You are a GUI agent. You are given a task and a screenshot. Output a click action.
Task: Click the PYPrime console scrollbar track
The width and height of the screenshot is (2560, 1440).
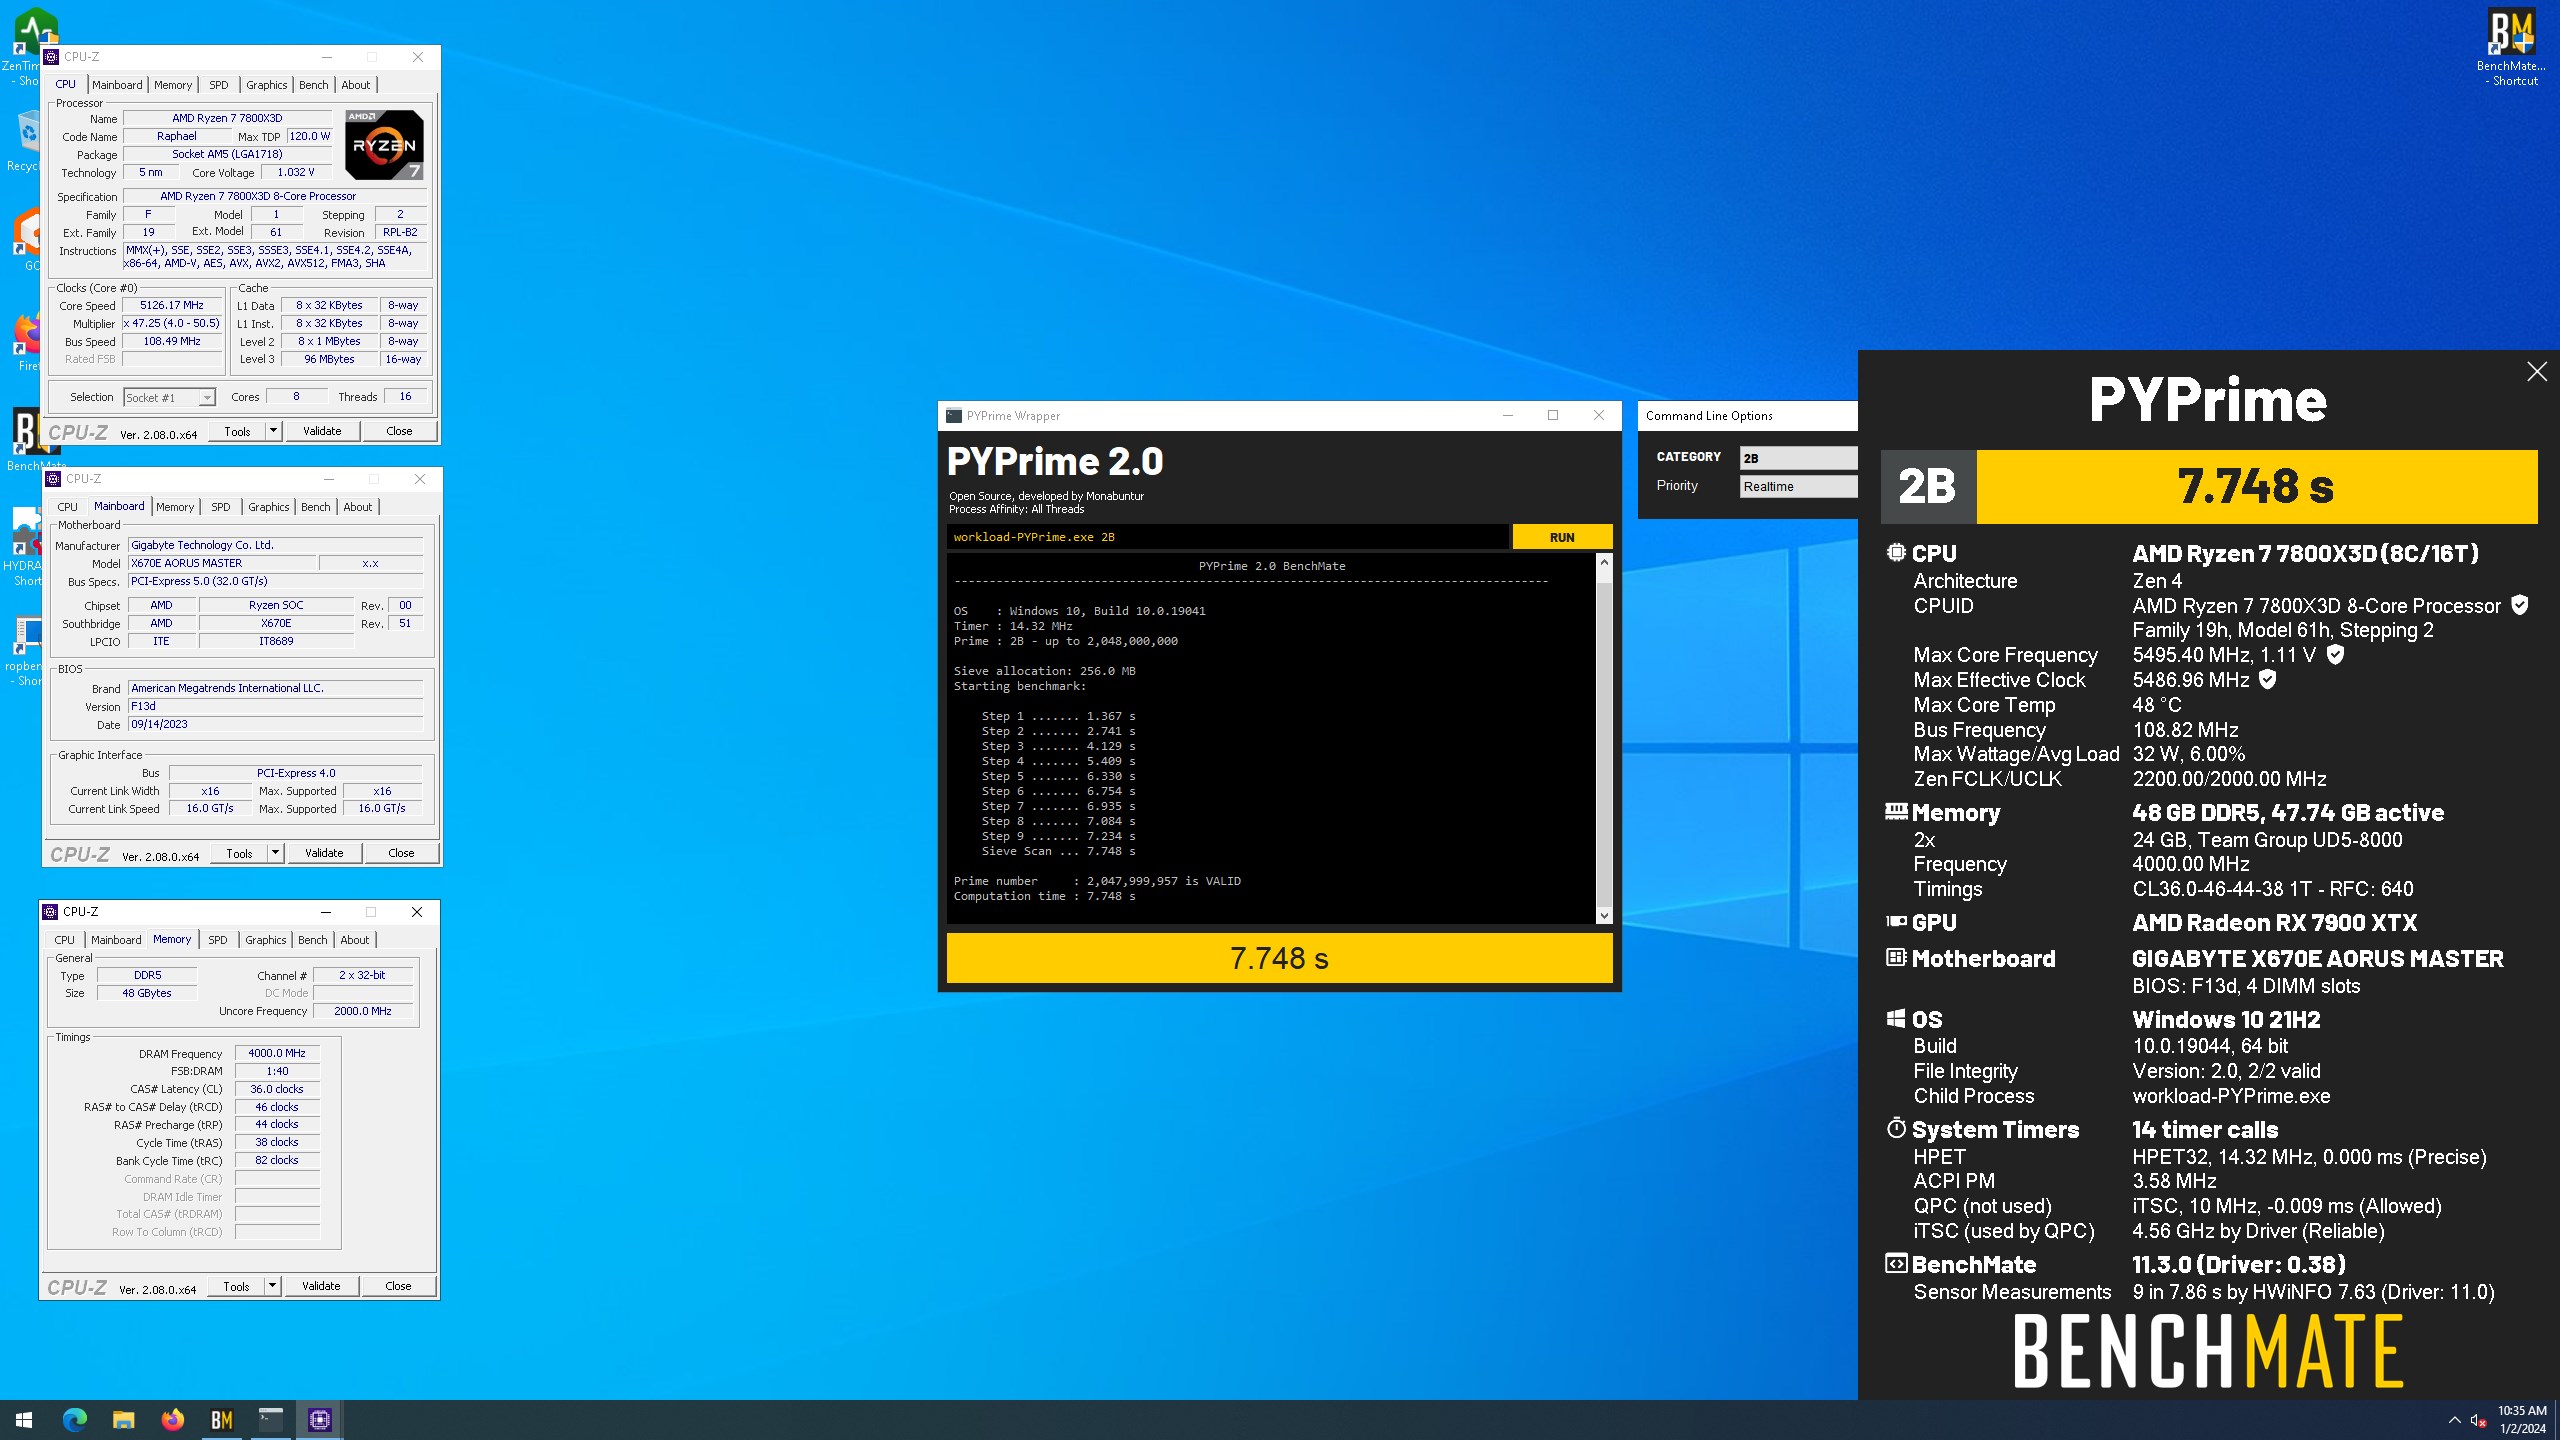pos(1604,739)
